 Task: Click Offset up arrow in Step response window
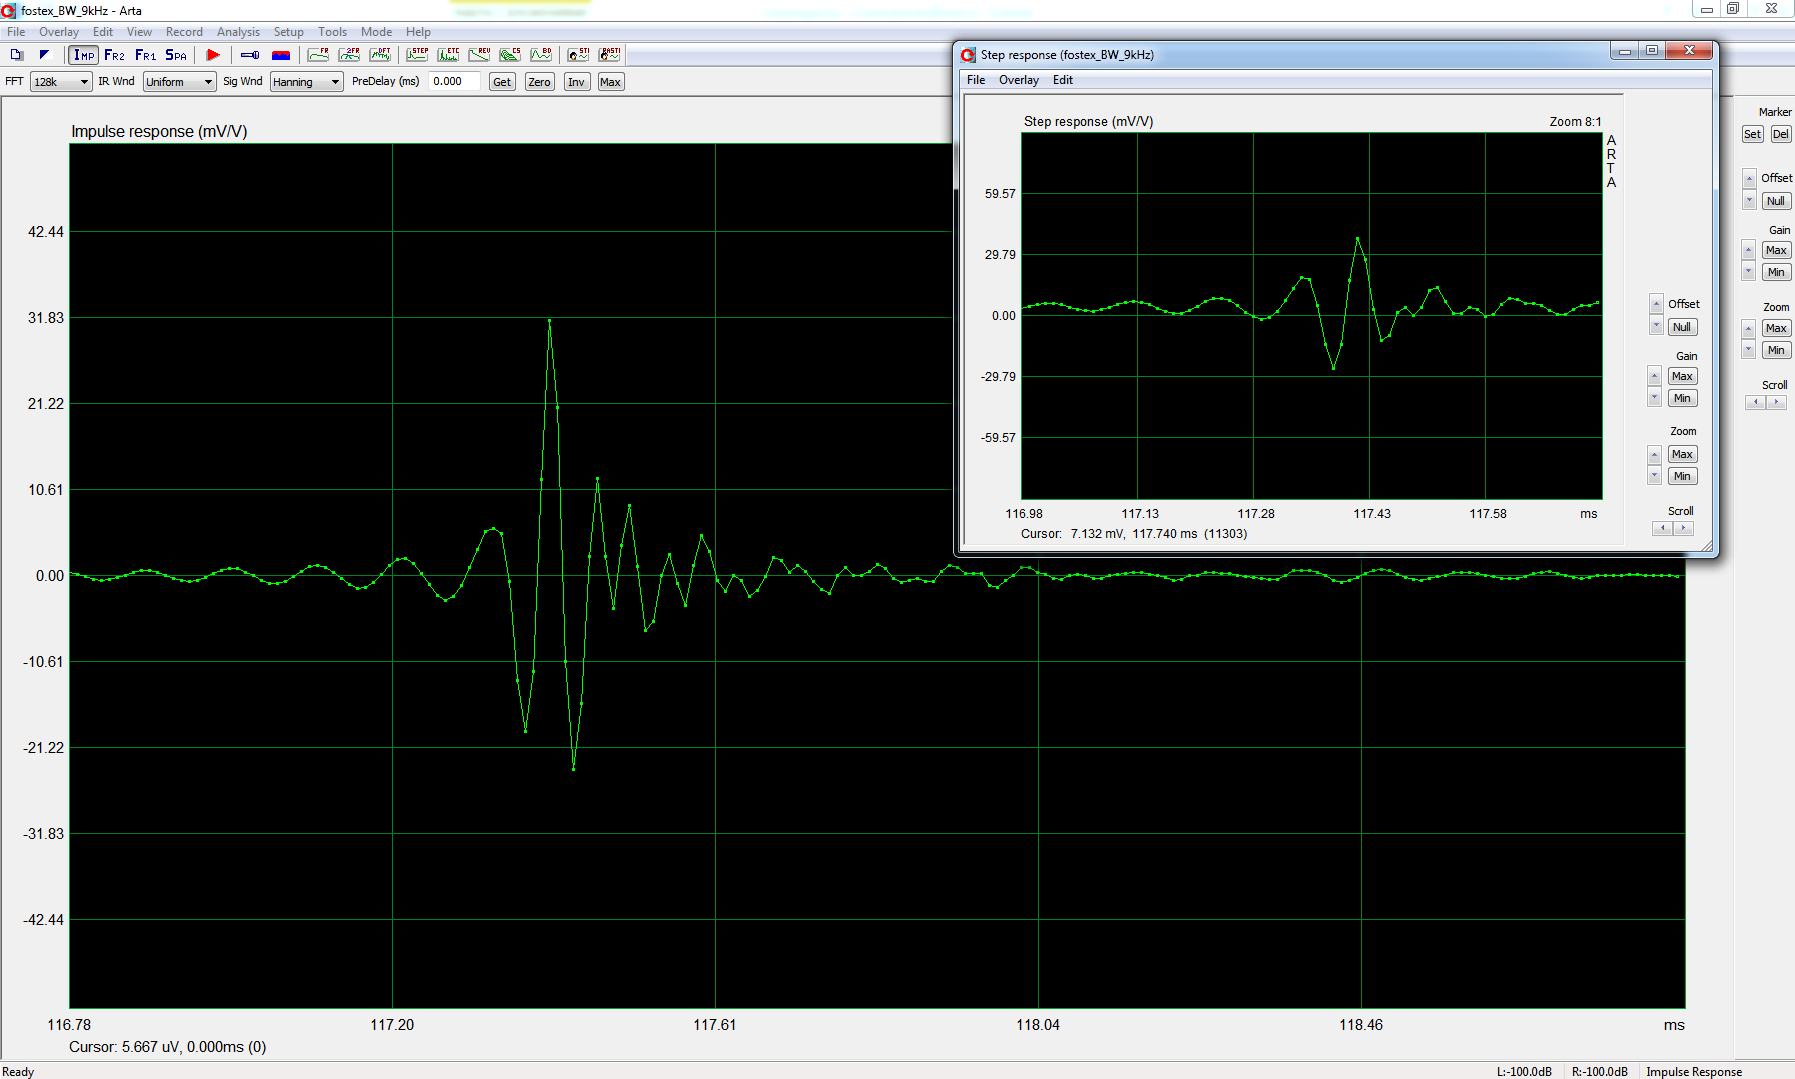point(1655,304)
